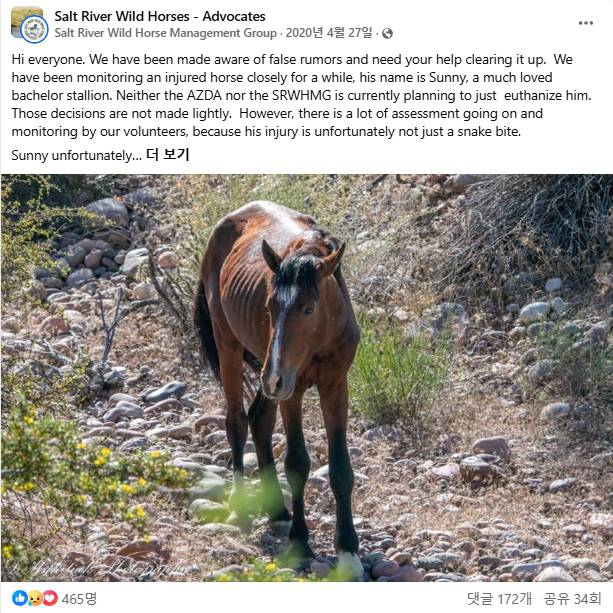Viewport: 613px width, 613px height.
Task: Click the Salt River Wild Horses profile picture
Action: [27, 23]
